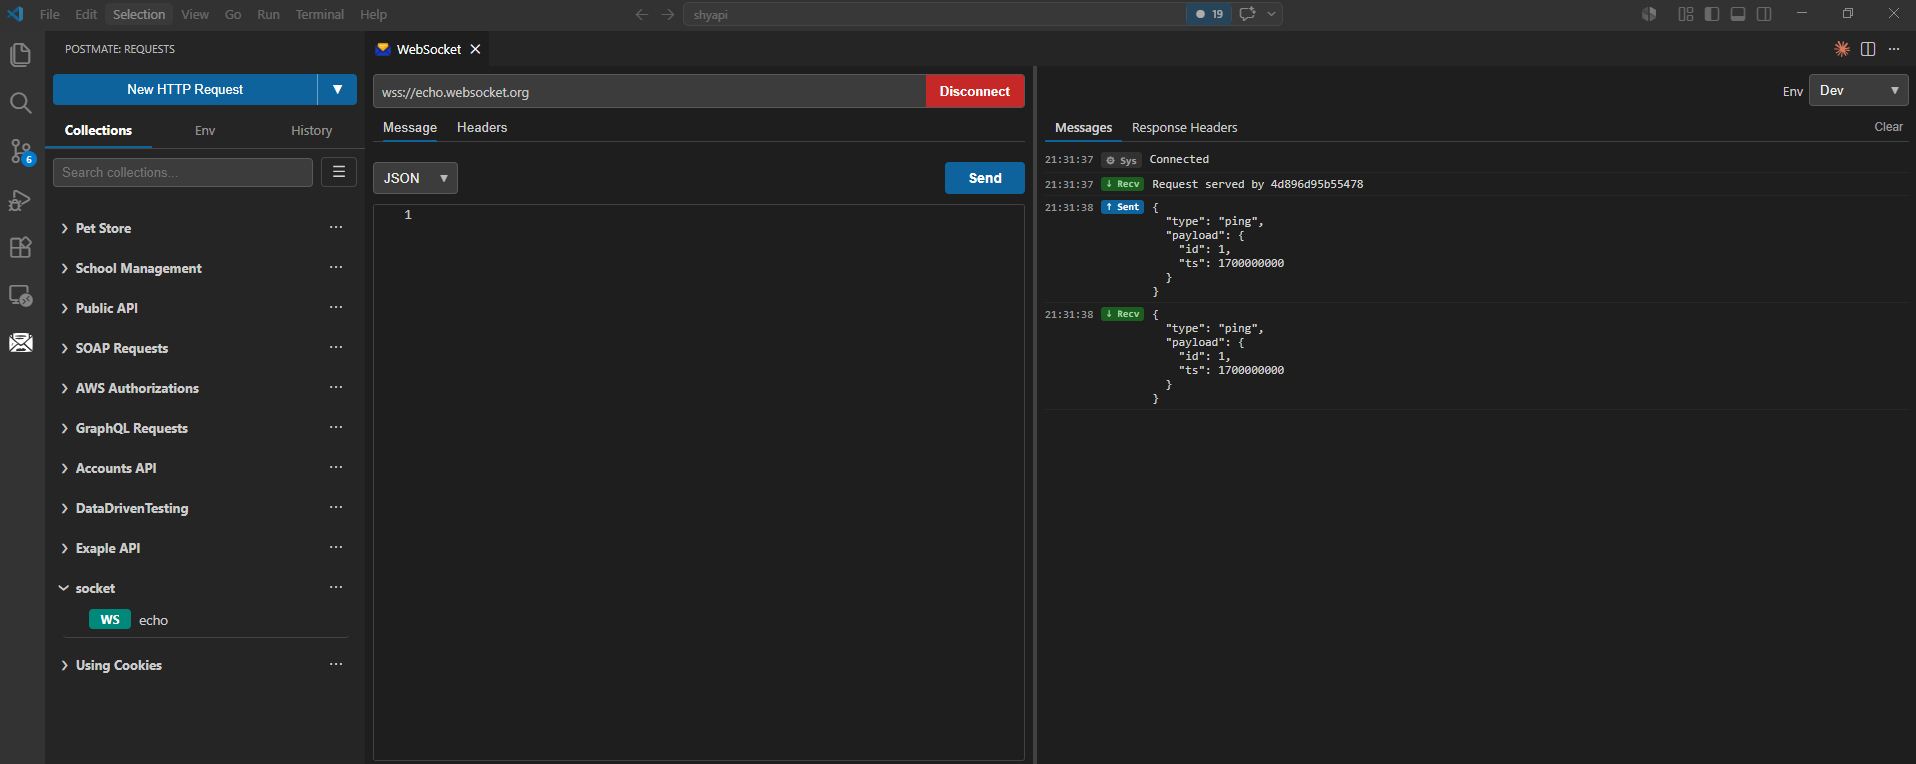Open more options for Exaple API collection
1916x764 pixels.
[336, 548]
